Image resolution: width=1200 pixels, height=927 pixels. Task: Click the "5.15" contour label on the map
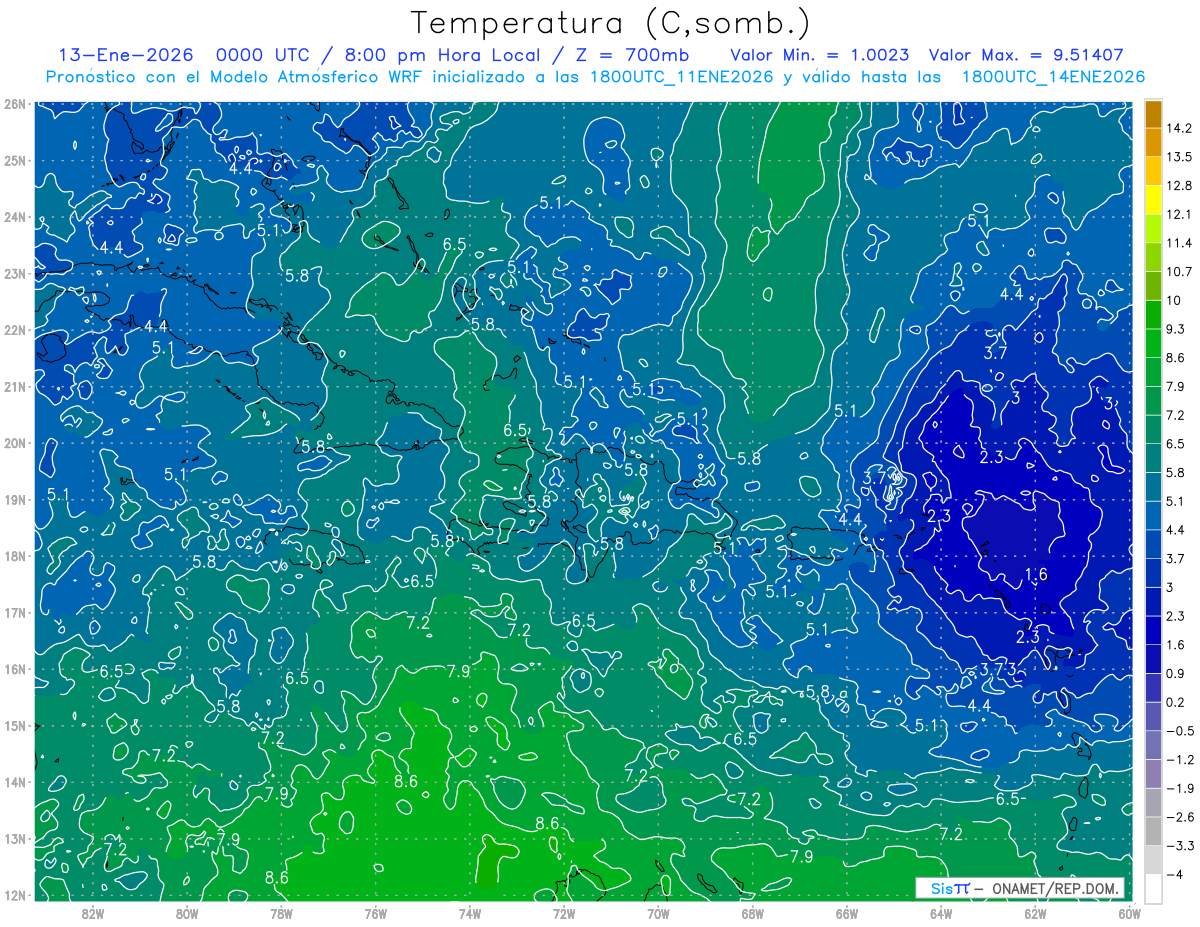coord(648,389)
